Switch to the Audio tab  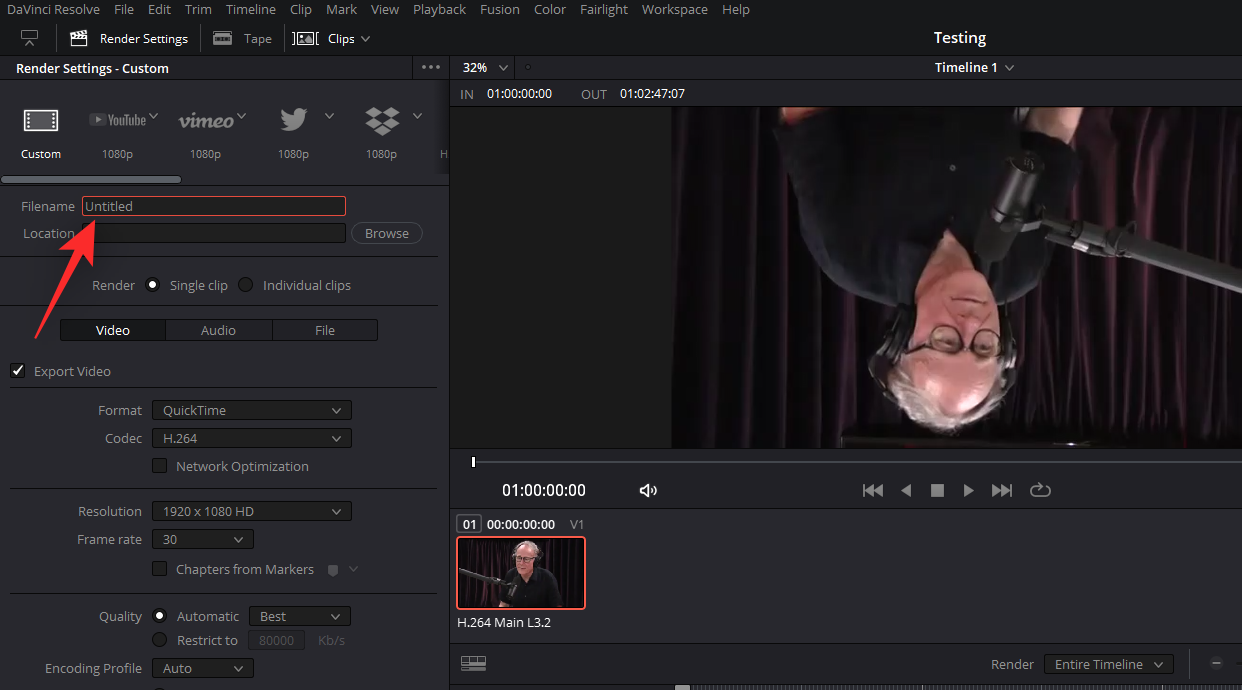pos(219,330)
